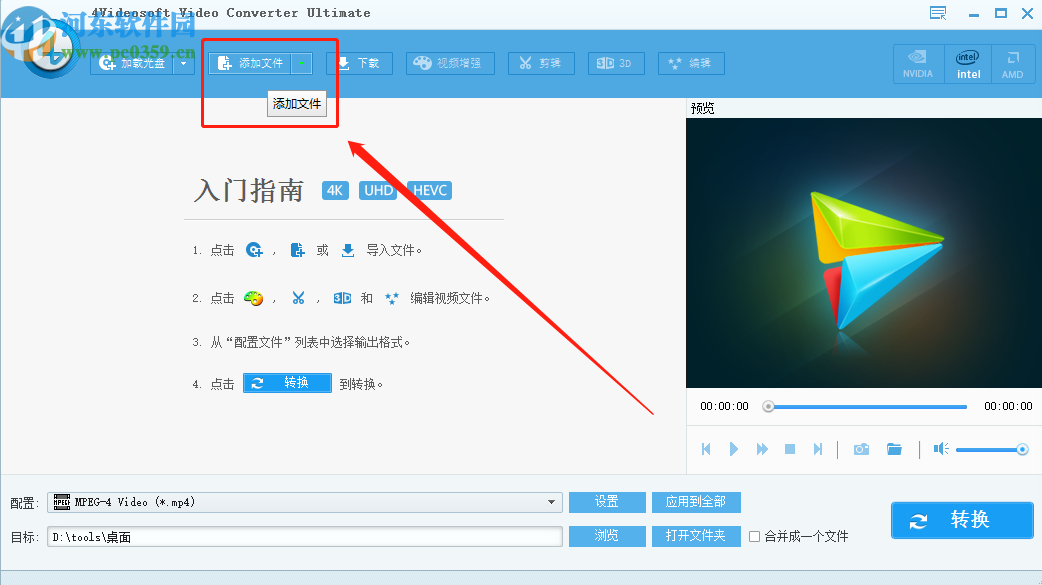The height and width of the screenshot is (585, 1042).
Task: Click the MPEG icon in profile box
Action: click(62, 502)
